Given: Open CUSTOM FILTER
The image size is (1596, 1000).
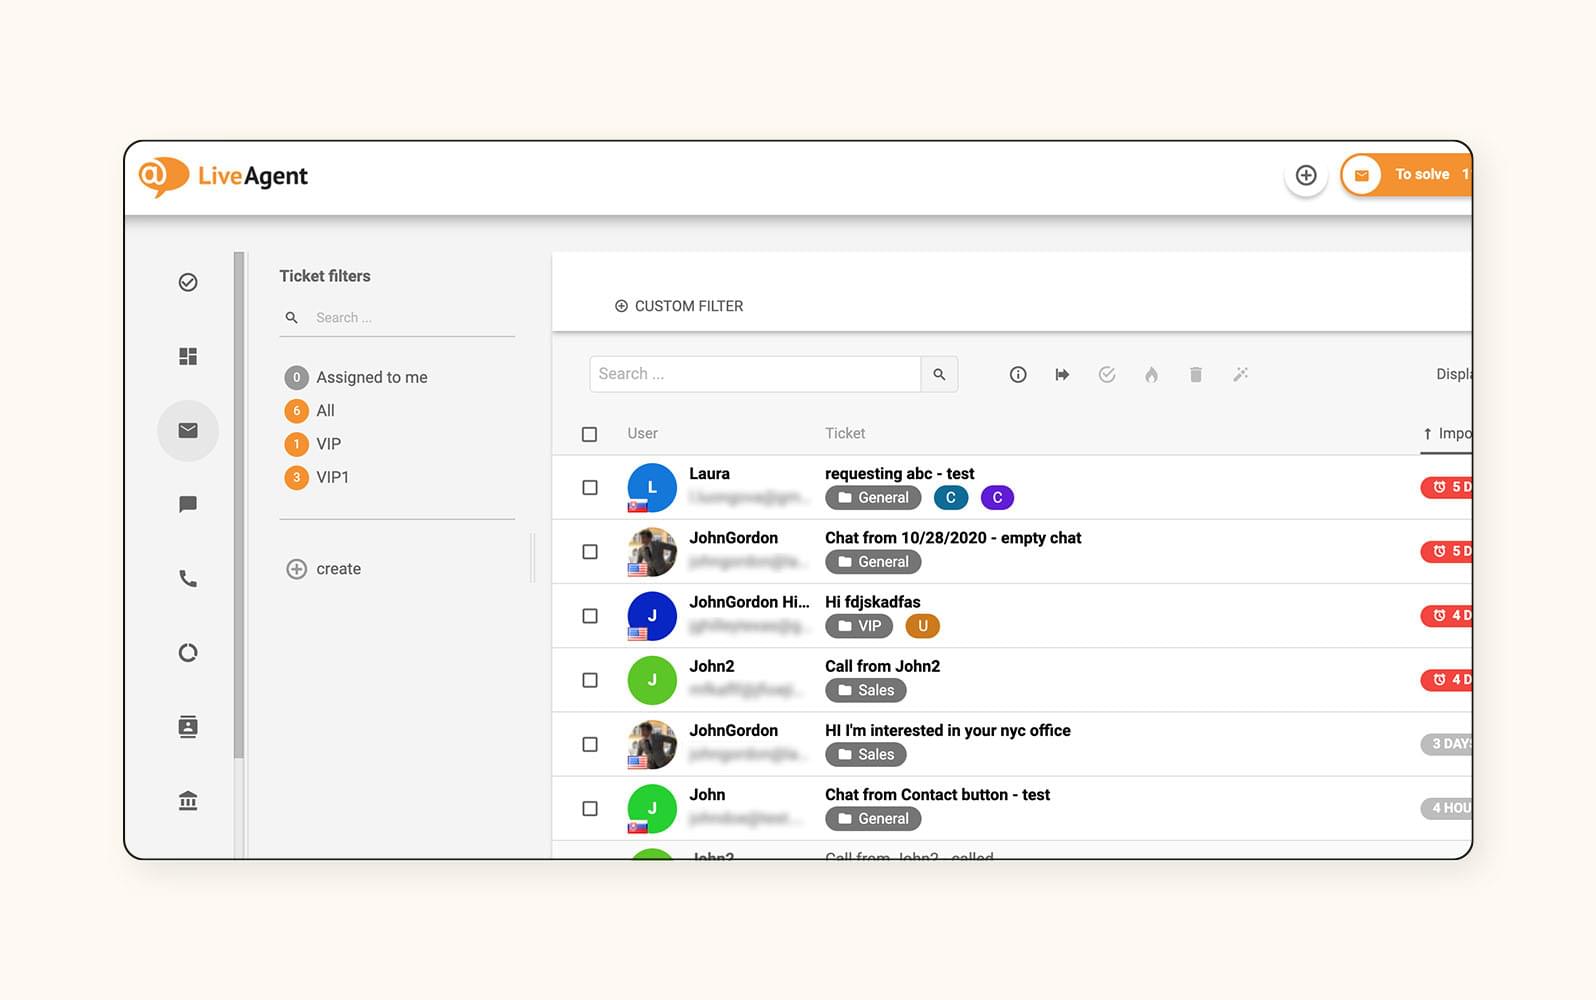Looking at the screenshot, I should coord(679,306).
